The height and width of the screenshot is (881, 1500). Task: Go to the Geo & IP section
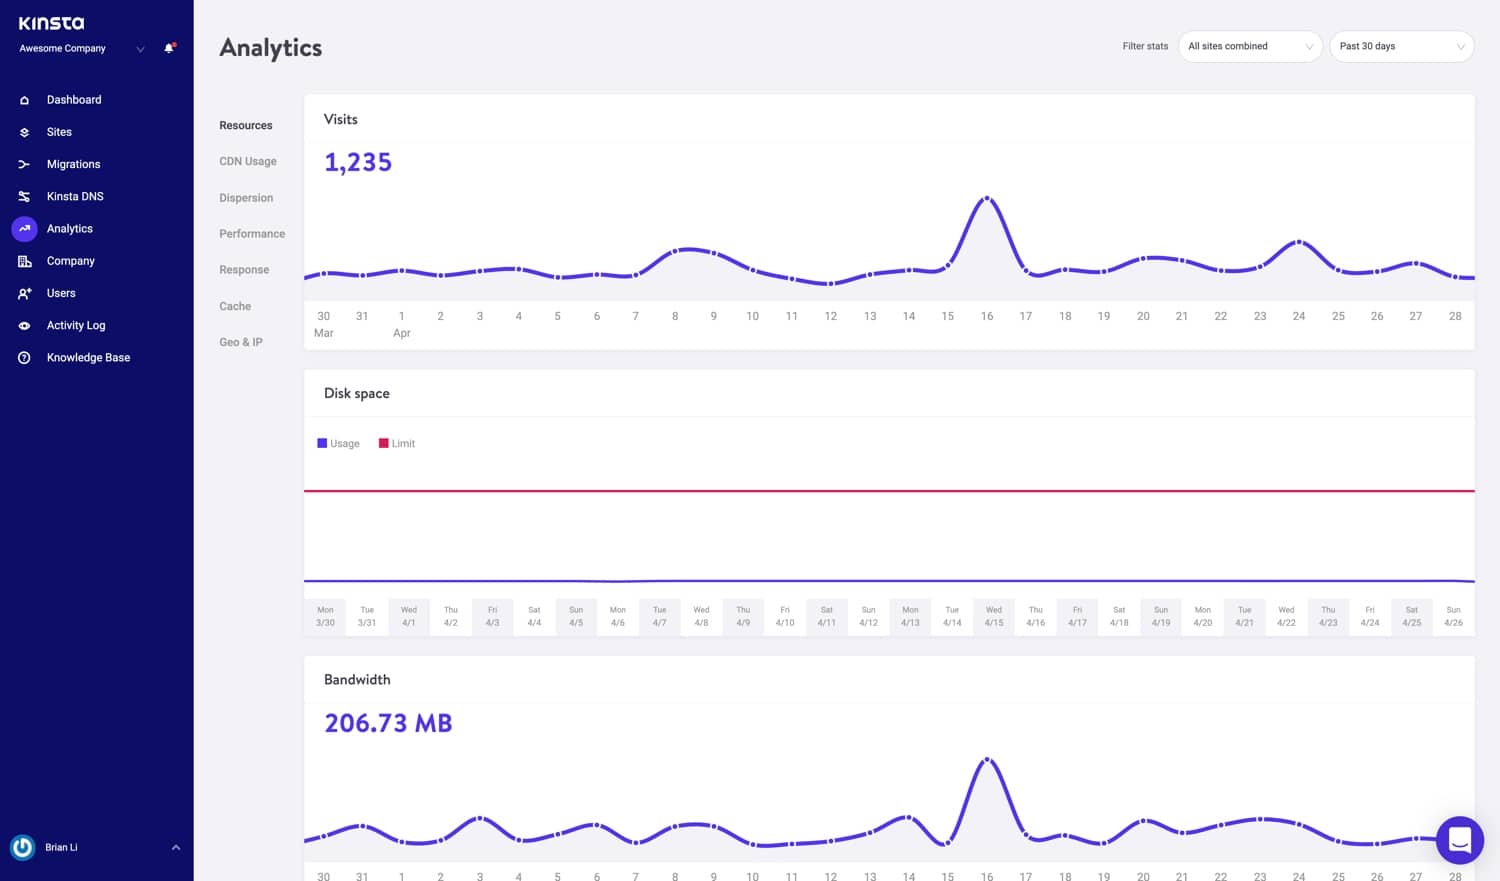point(241,342)
